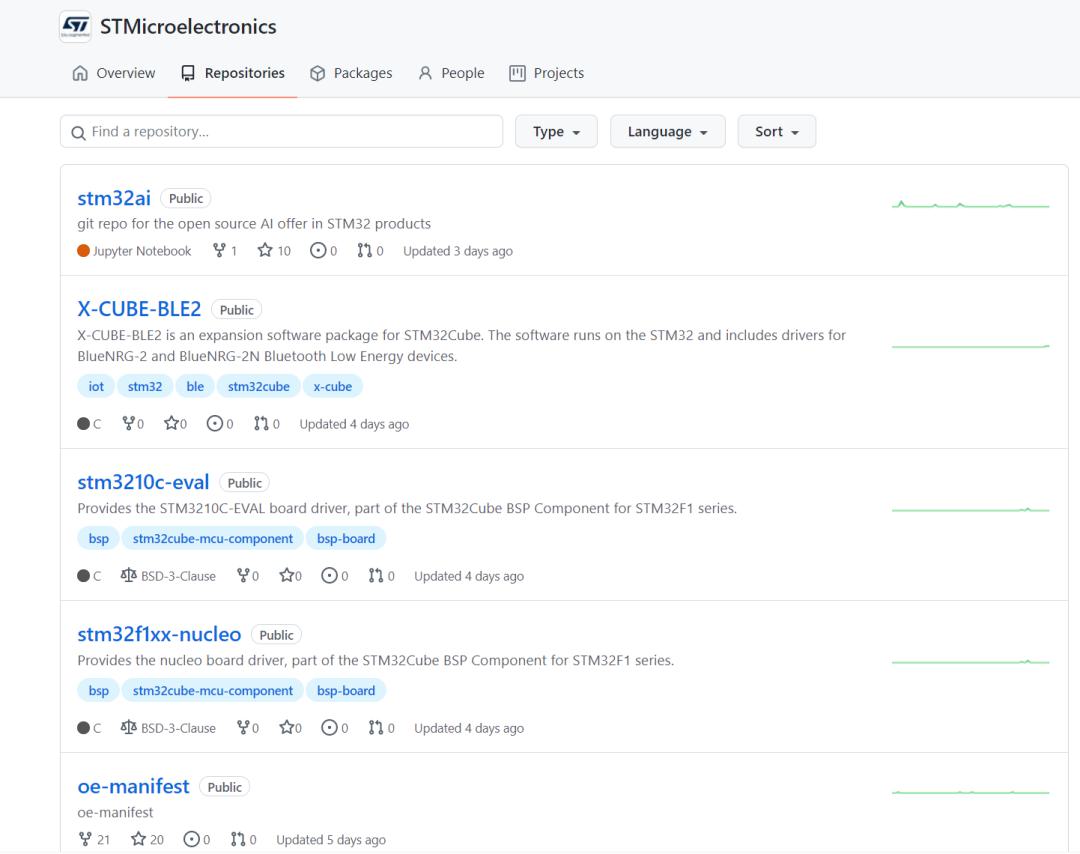The image size is (1080, 854).
Task: Expand the Type filter dropdown
Action: pos(556,132)
